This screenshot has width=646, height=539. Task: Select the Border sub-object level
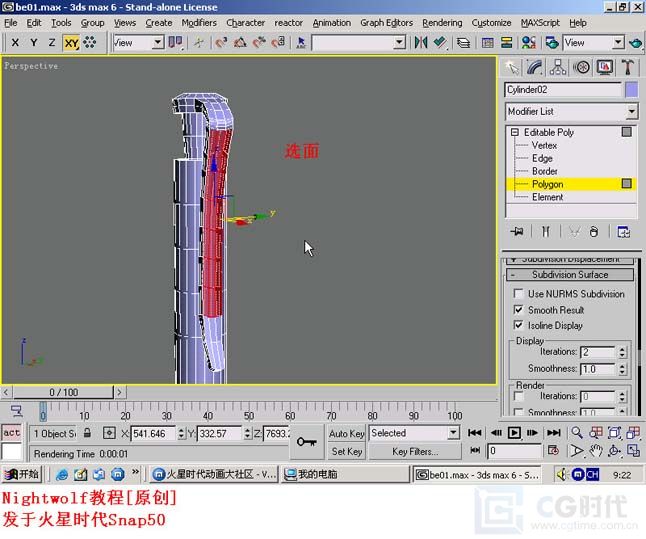point(544,171)
